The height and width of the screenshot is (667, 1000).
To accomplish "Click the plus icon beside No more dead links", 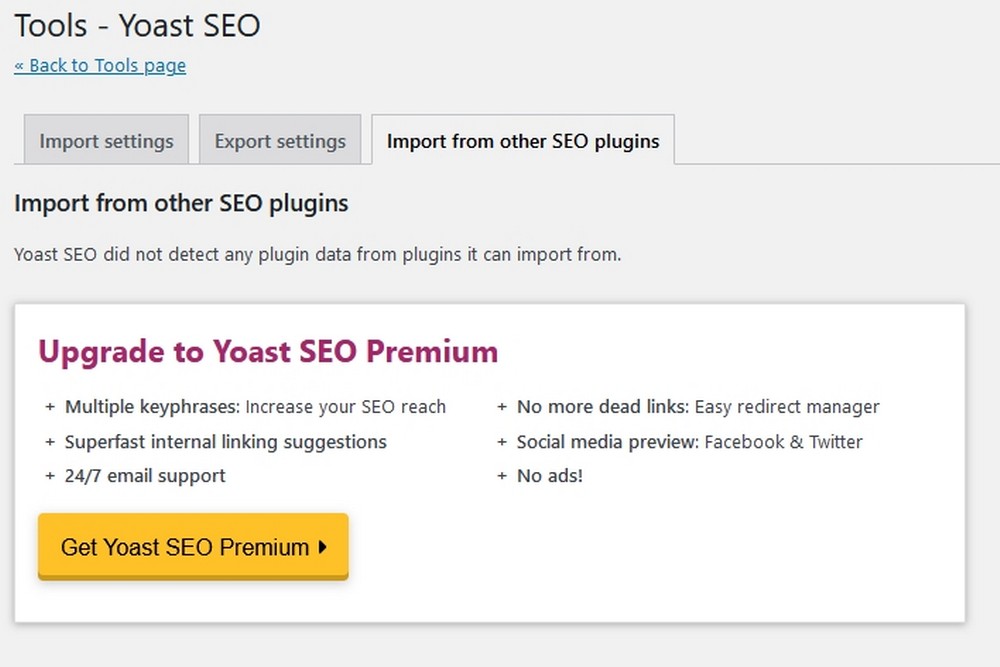I will (x=502, y=407).
